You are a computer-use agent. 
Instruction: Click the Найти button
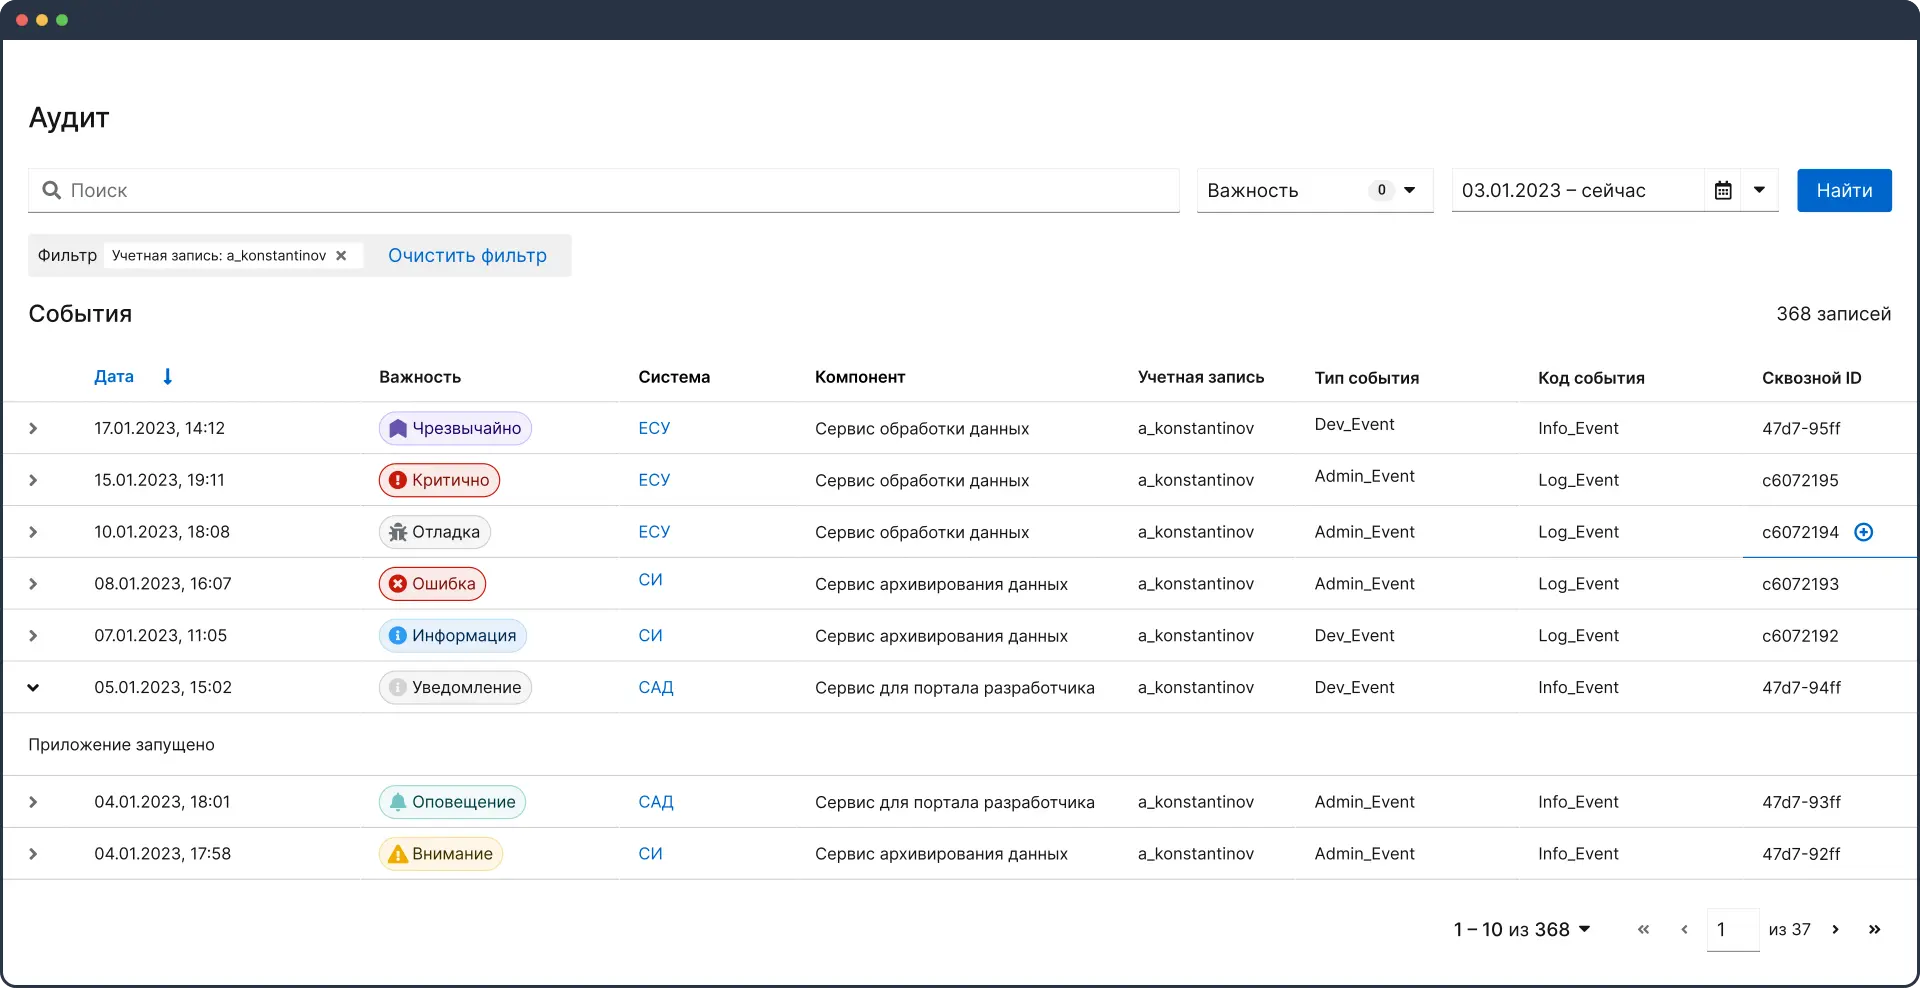[x=1844, y=190]
